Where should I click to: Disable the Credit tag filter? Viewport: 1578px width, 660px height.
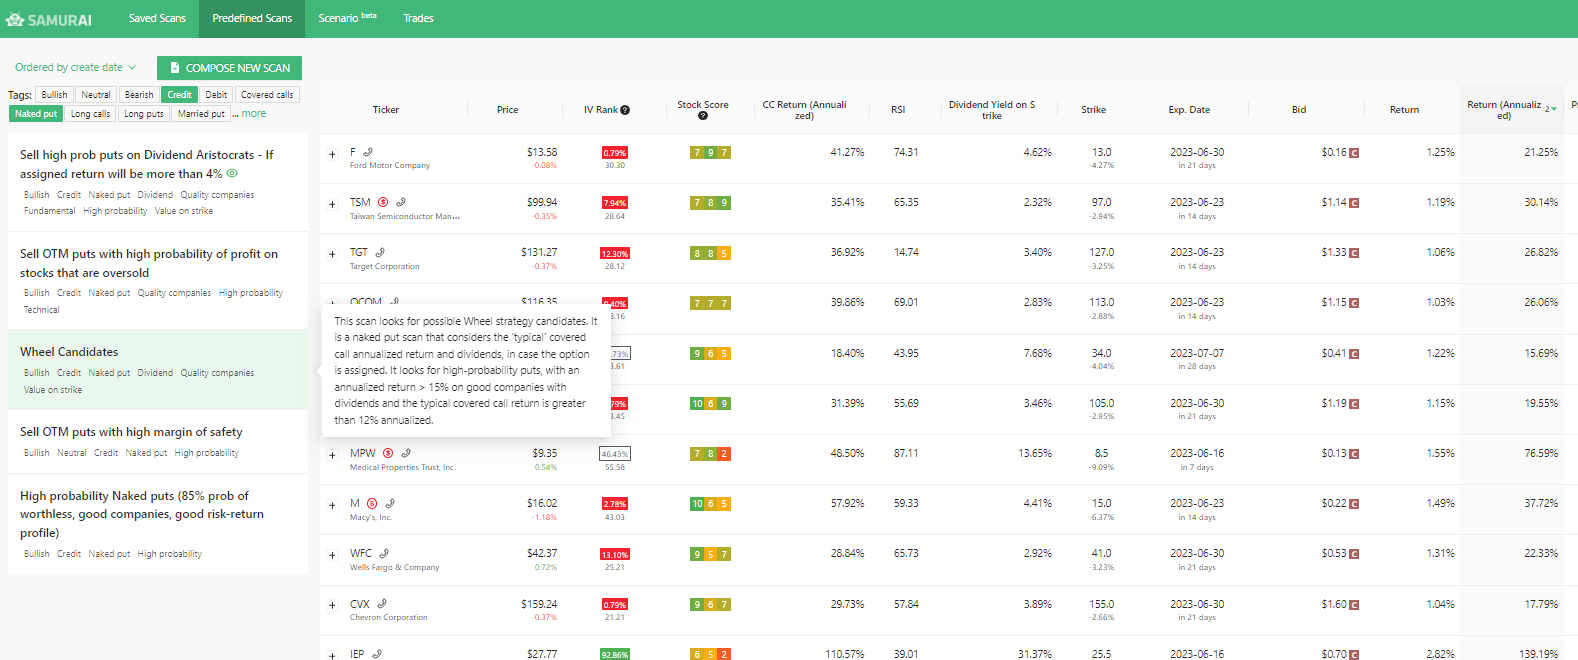(179, 95)
